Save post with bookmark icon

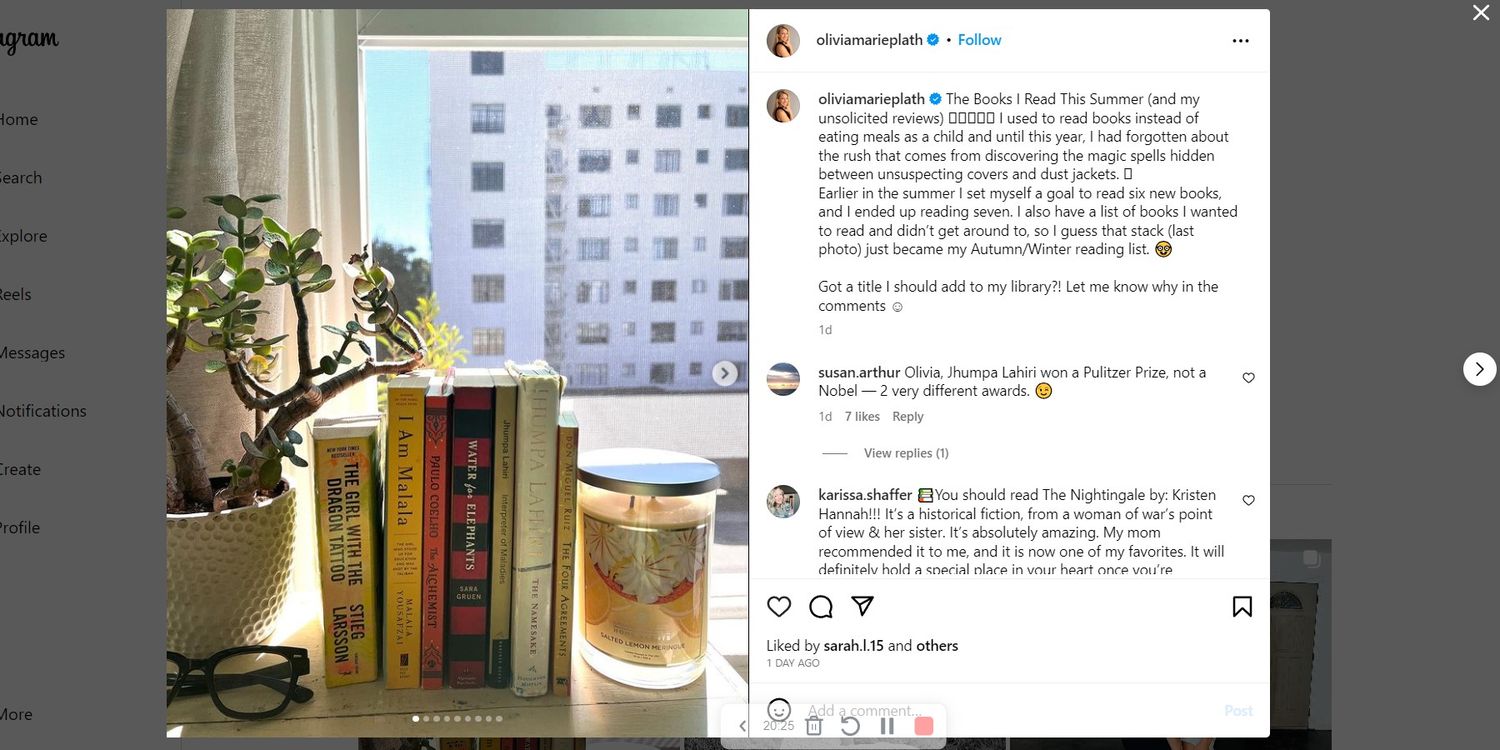click(x=1242, y=606)
